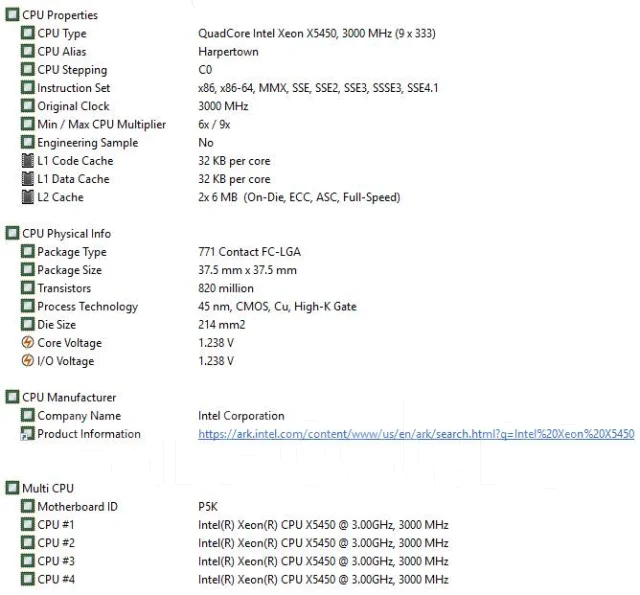Select the '2x 6 MB (On-Die, ECC...' value

tap(299, 197)
